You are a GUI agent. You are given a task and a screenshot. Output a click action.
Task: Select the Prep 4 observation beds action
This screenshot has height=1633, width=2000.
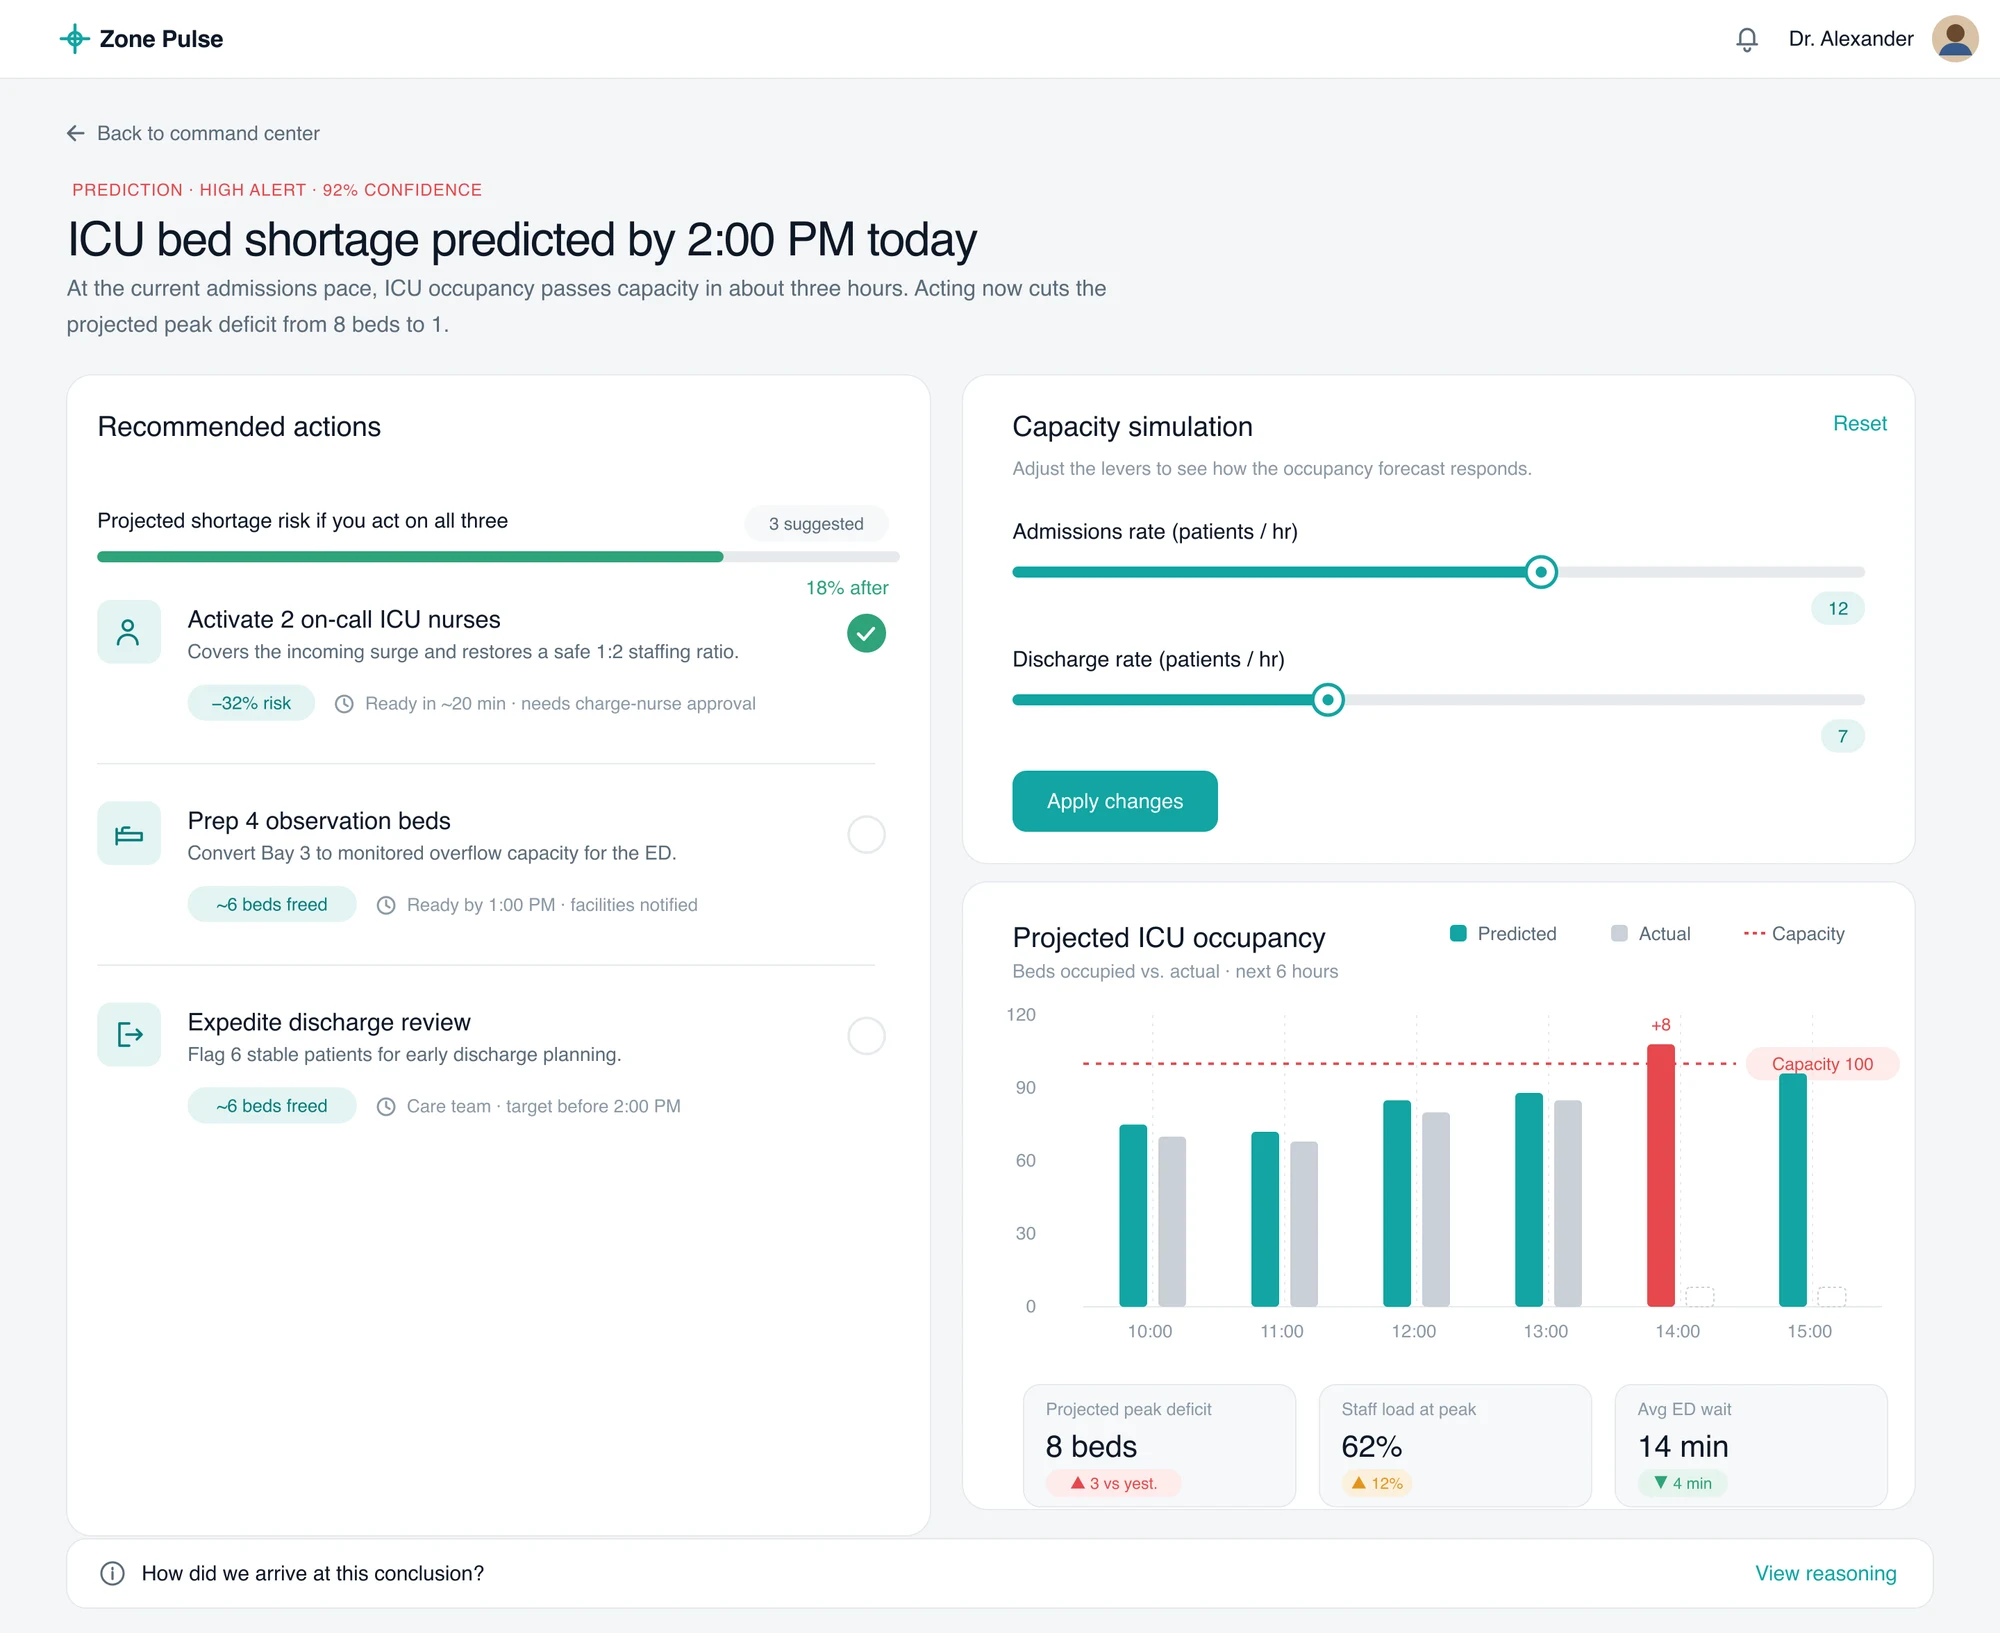point(866,834)
